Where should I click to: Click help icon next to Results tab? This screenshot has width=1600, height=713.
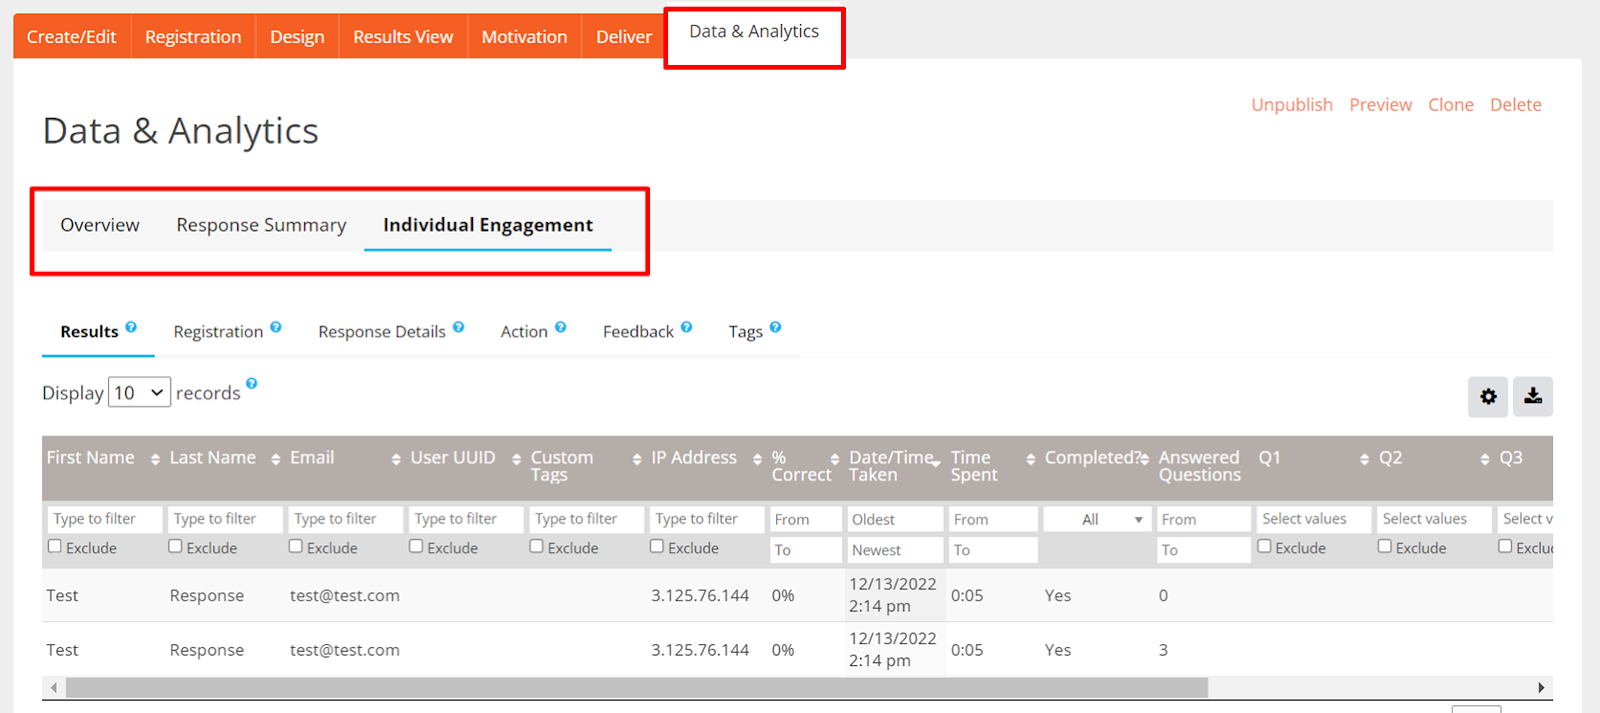[x=131, y=327]
